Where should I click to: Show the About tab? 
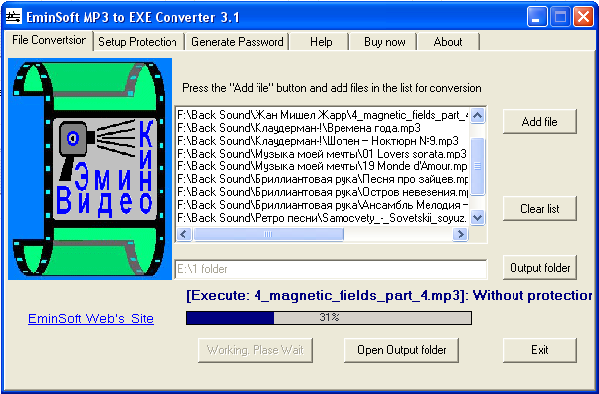[448, 42]
